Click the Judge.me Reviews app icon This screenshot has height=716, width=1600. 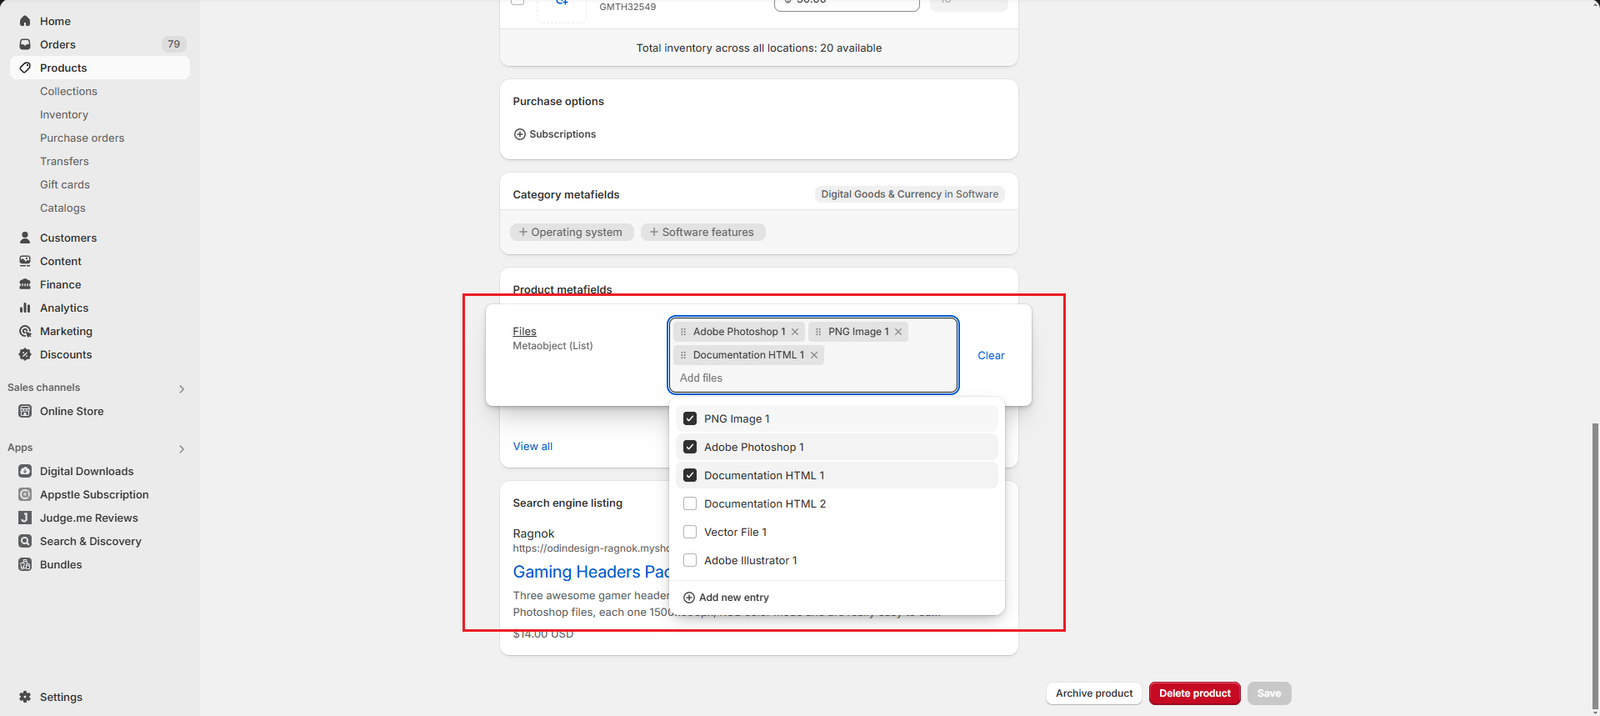coord(25,518)
